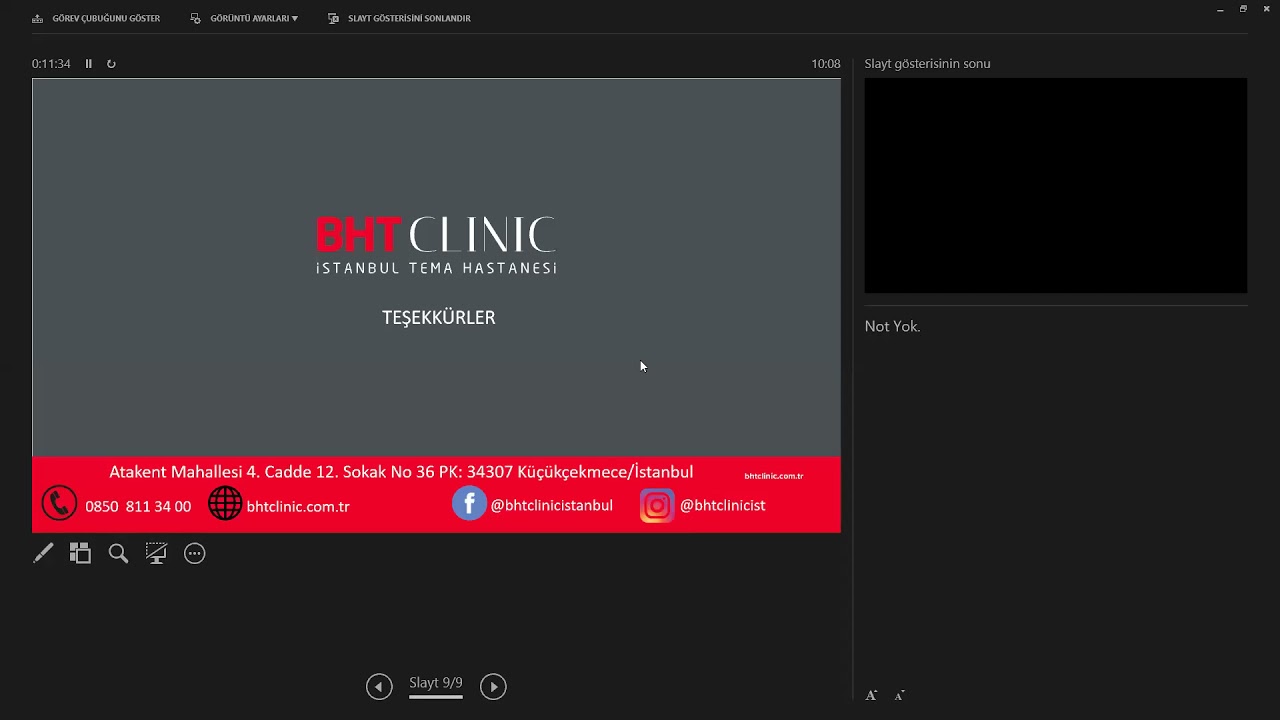Image resolution: width=1280 pixels, height=720 pixels.
Task: Open the Görüntü Ayarları dropdown
Action: pyautogui.click(x=244, y=18)
